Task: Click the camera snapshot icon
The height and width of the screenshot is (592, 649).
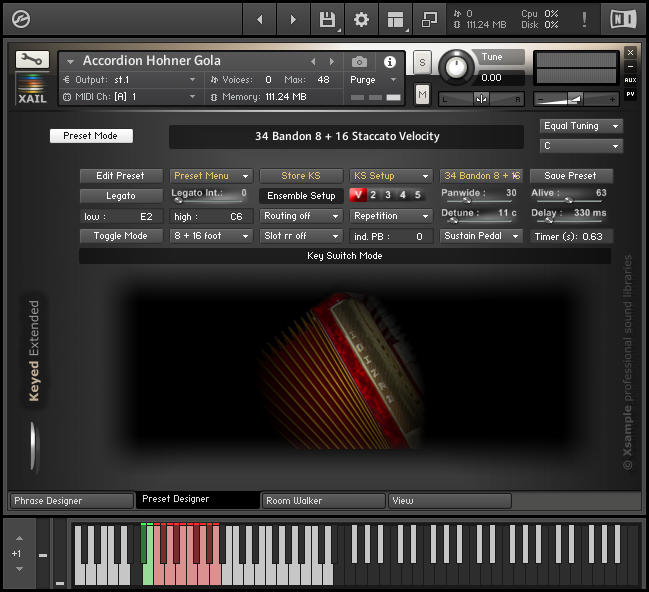Action: [359, 62]
